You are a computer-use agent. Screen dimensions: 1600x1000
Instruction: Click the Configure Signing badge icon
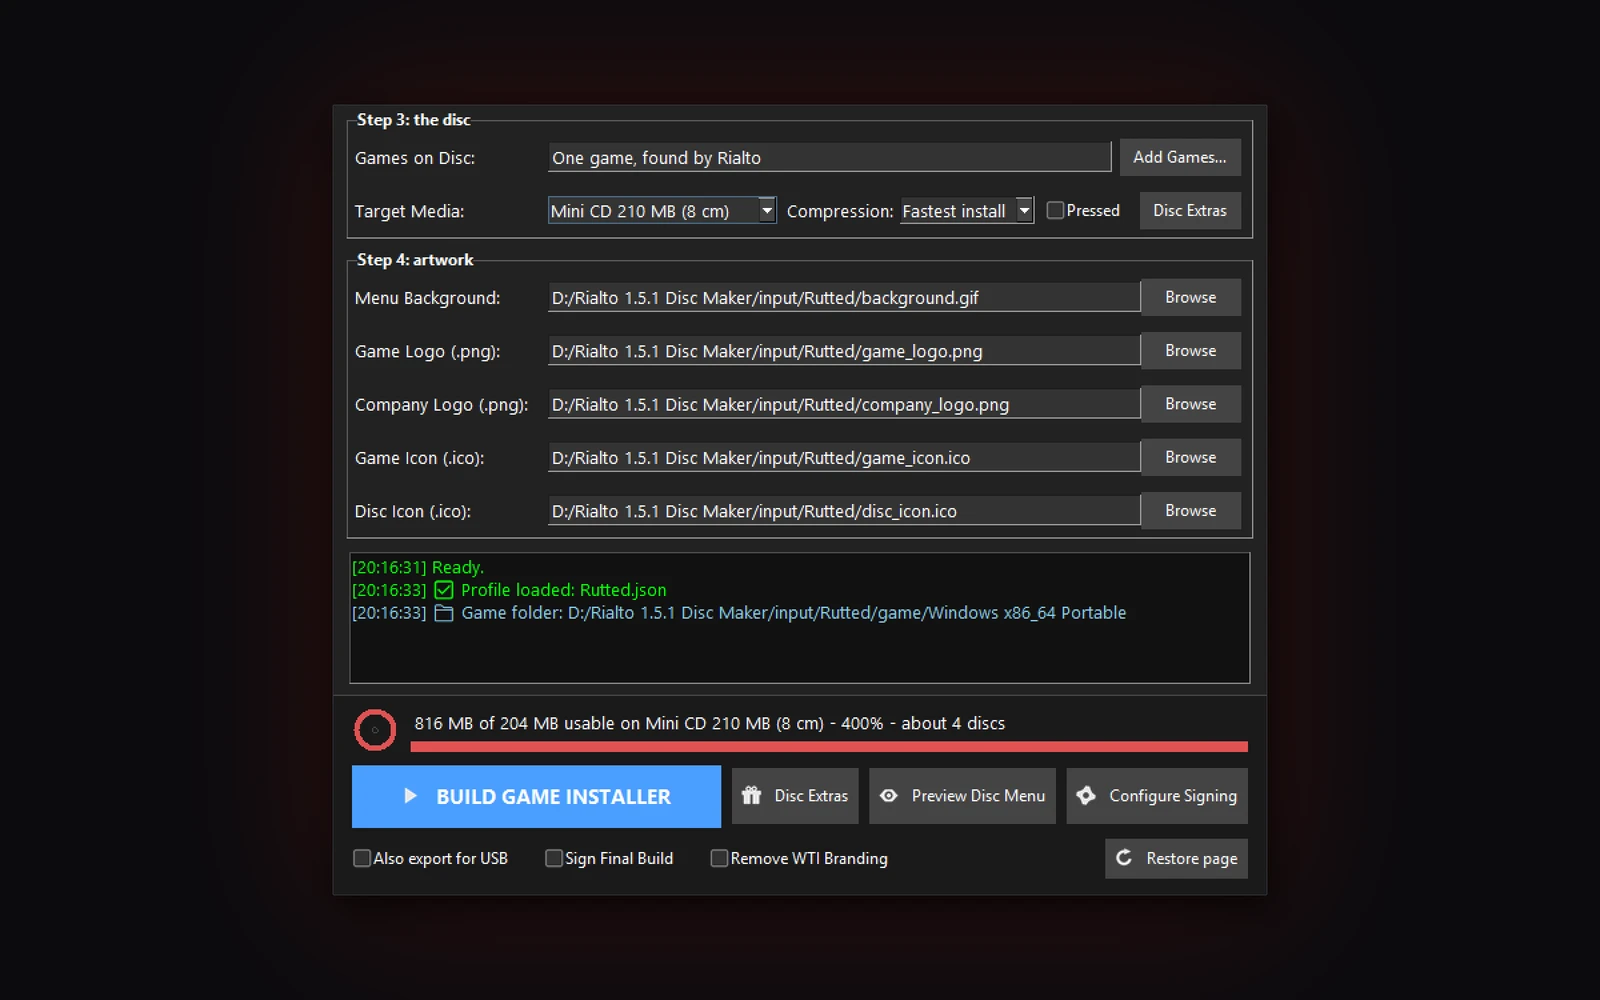tap(1086, 796)
